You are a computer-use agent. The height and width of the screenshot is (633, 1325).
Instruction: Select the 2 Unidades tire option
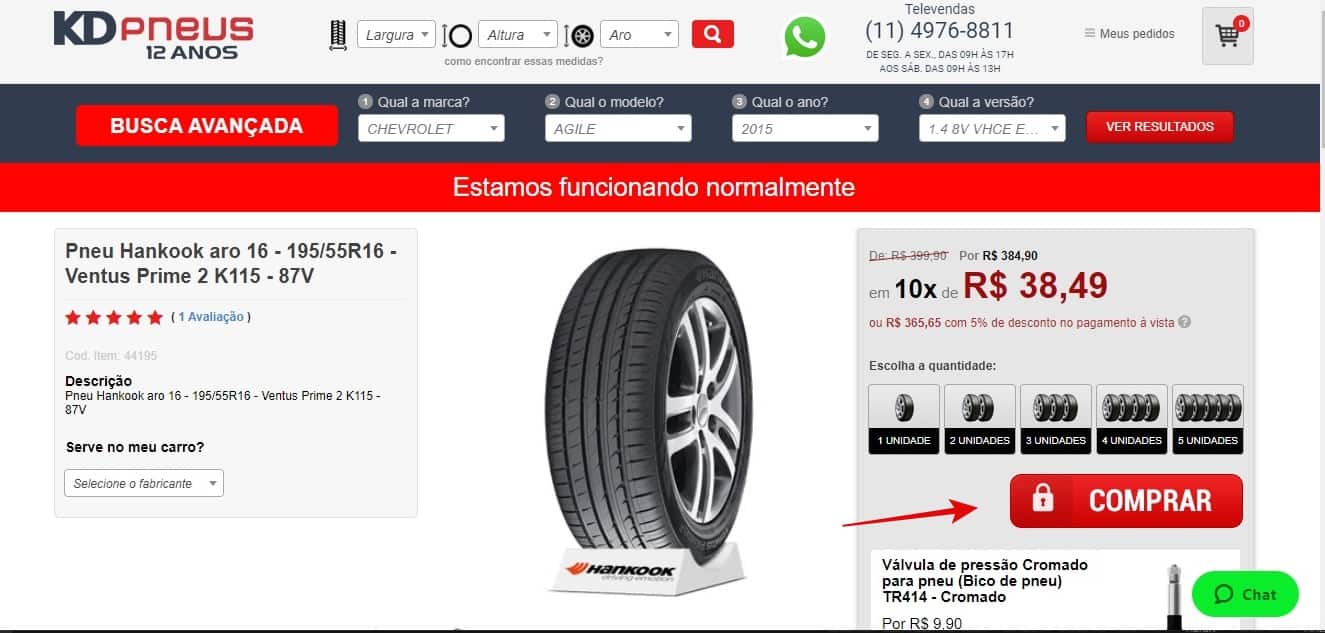(x=980, y=419)
